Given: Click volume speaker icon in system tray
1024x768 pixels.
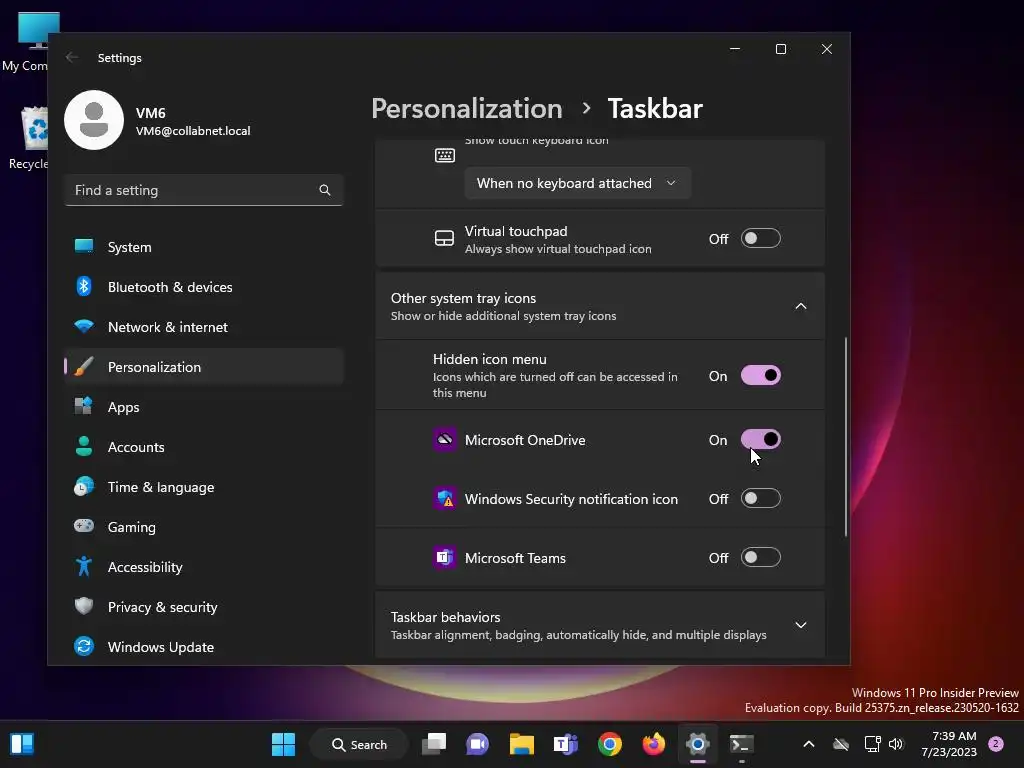Looking at the screenshot, I should [895, 744].
